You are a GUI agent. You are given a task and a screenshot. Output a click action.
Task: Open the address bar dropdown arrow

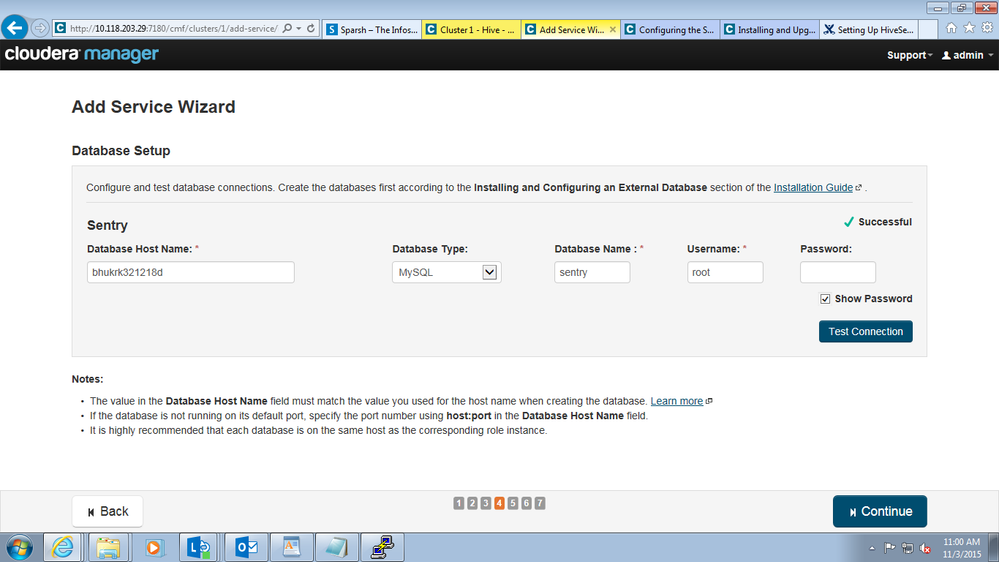pos(298,29)
